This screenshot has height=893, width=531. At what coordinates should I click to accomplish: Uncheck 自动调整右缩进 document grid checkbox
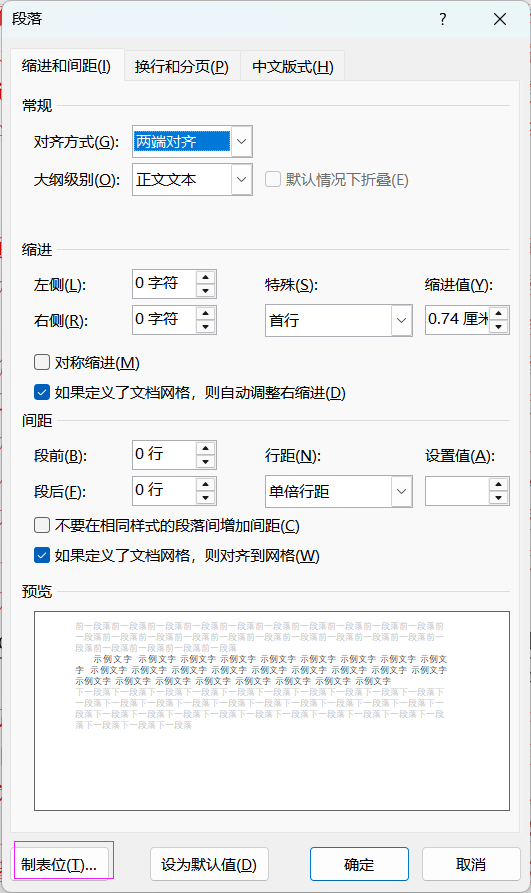(x=42, y=392)
